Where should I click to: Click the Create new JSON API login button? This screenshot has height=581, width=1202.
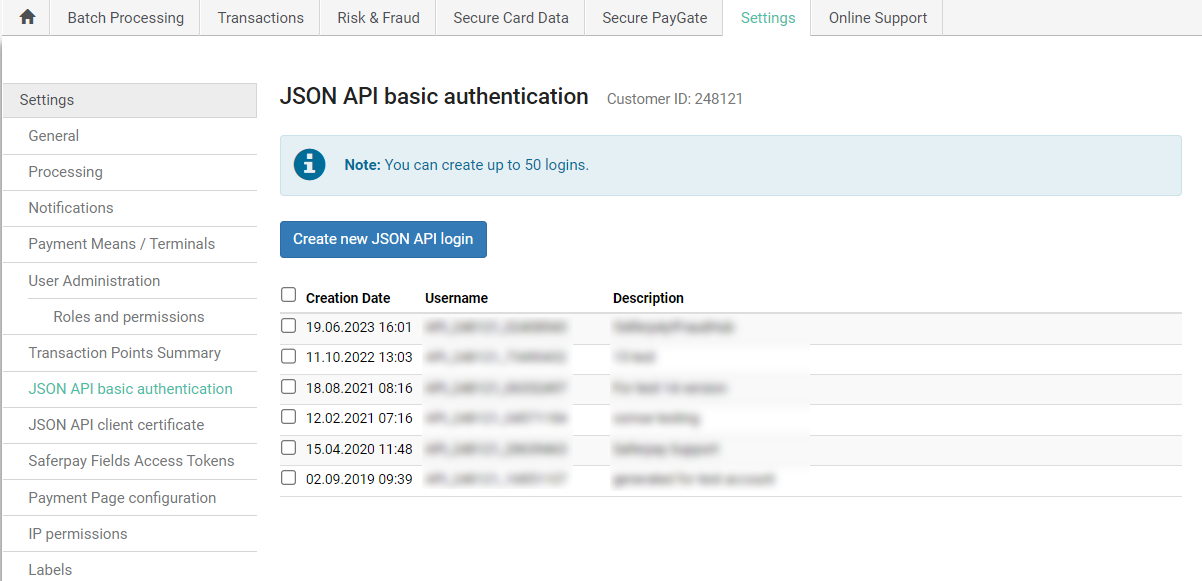point(383,239)
